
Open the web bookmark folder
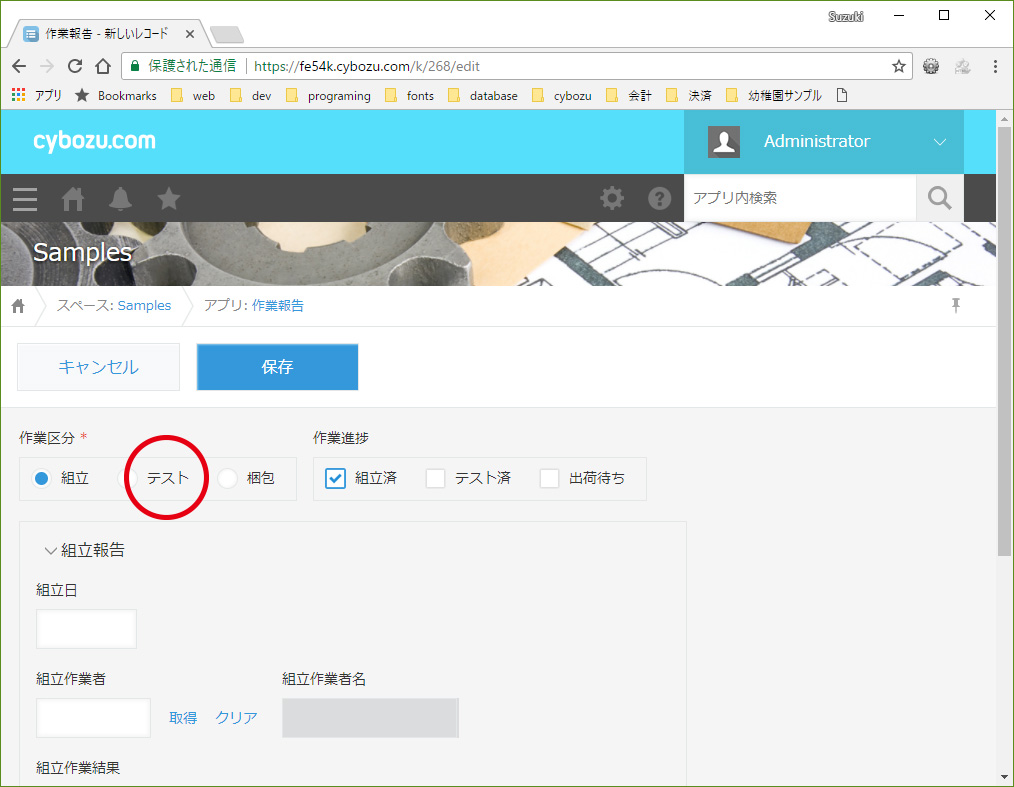pyautogui.click(x=193, y=96)
